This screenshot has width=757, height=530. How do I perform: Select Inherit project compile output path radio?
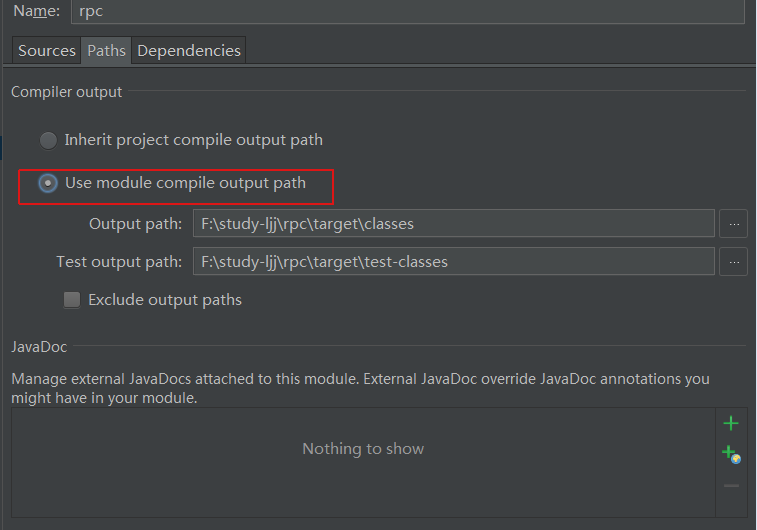tap(48, 140)
